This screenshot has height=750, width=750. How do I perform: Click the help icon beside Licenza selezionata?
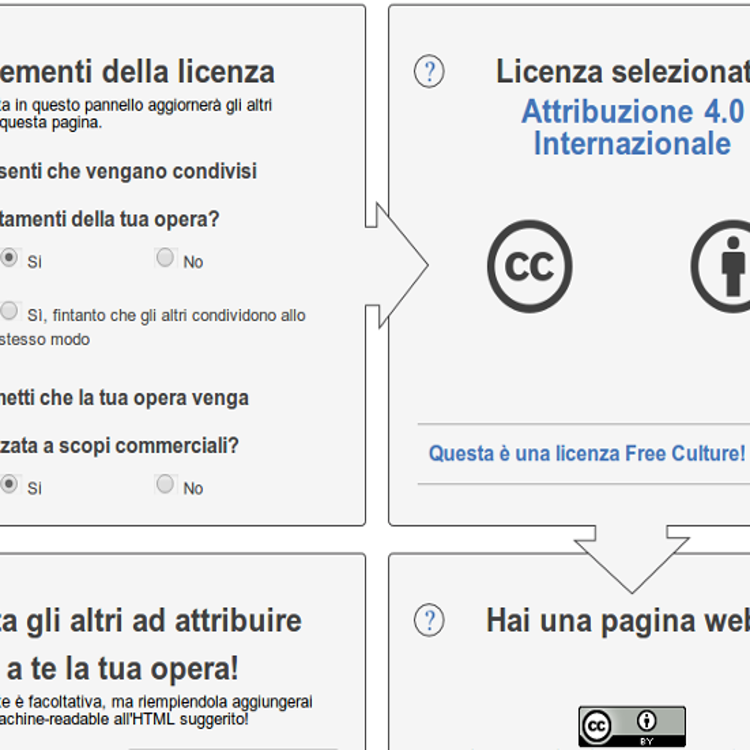(429, 71)
